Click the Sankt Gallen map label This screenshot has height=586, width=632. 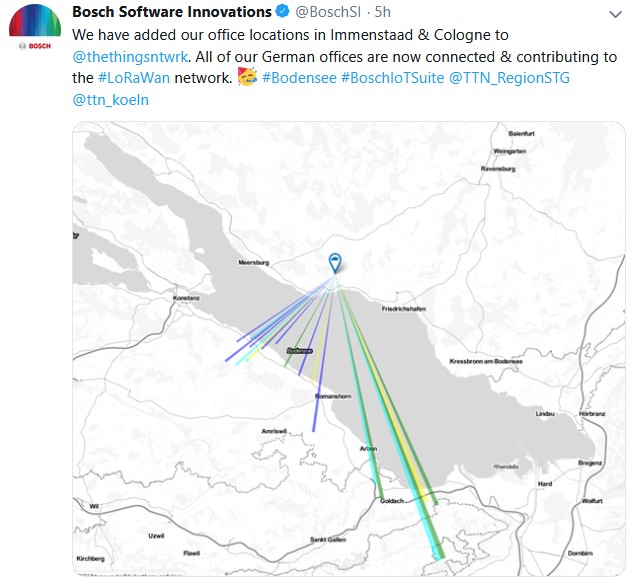click(328, 540)
